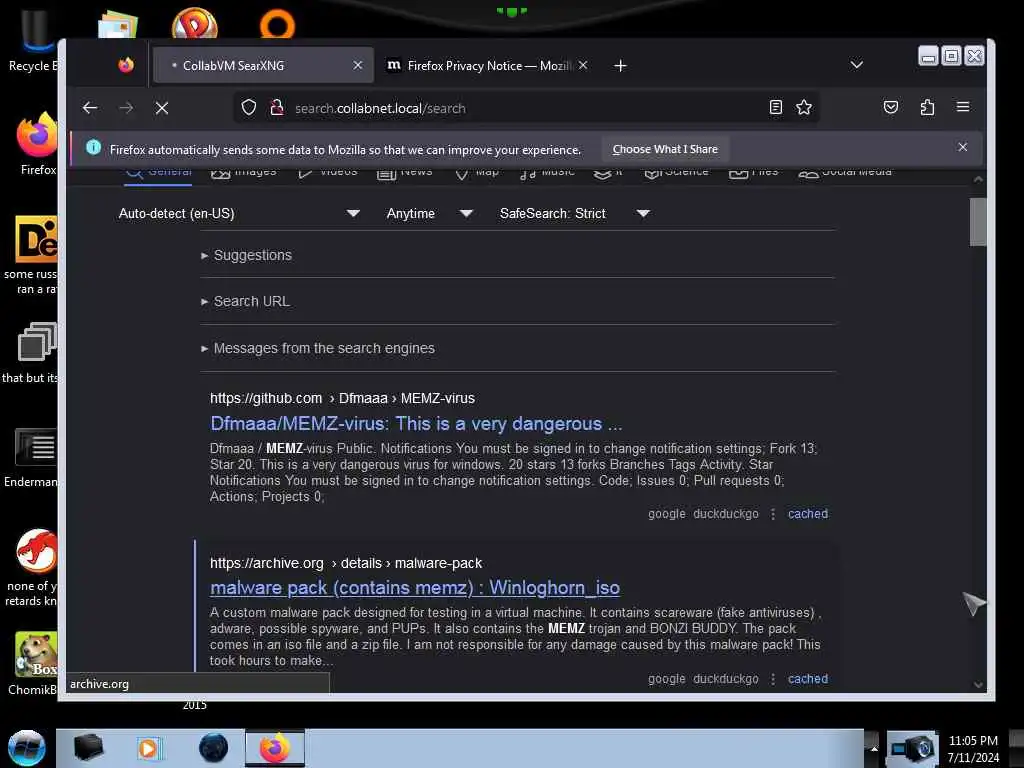Open cached version of GitHub result
This screenshot has width=1024, height=768.
pos(808,514)
